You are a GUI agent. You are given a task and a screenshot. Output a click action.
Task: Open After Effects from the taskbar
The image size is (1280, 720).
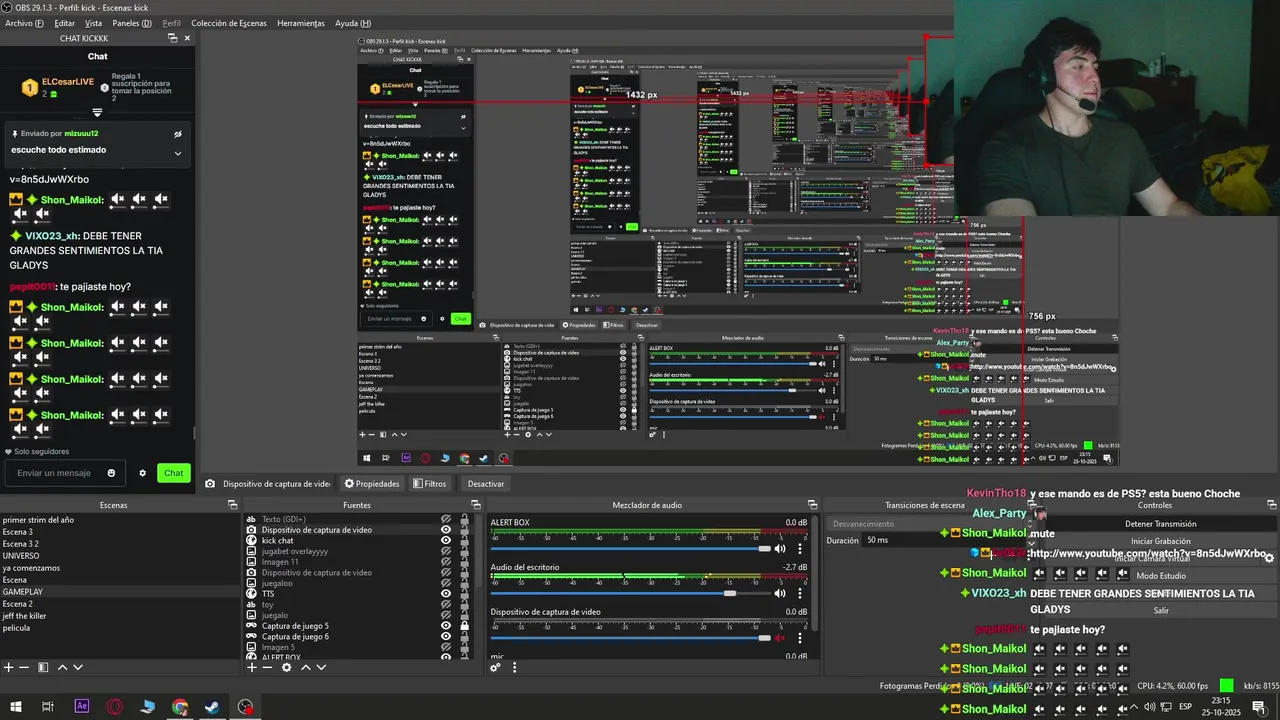82,707
